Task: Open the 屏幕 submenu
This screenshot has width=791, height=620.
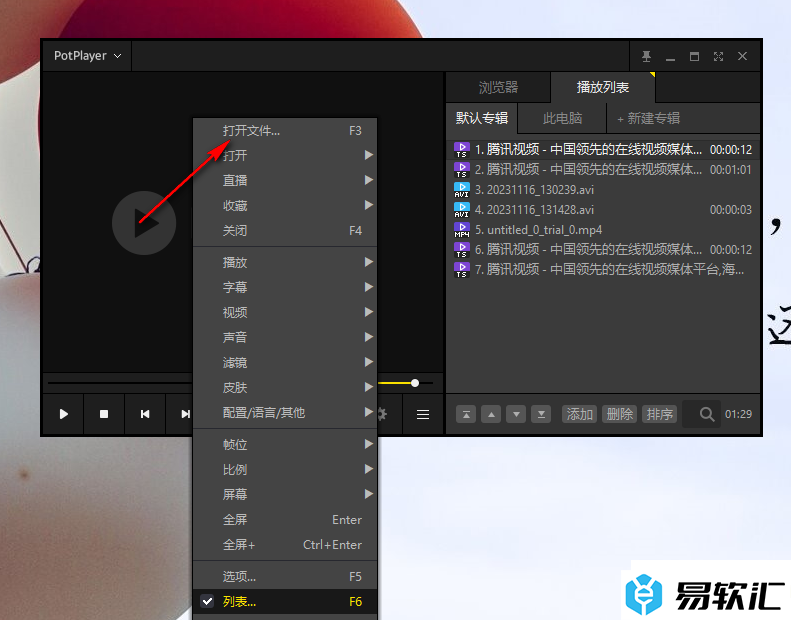Action: (285, 494)
